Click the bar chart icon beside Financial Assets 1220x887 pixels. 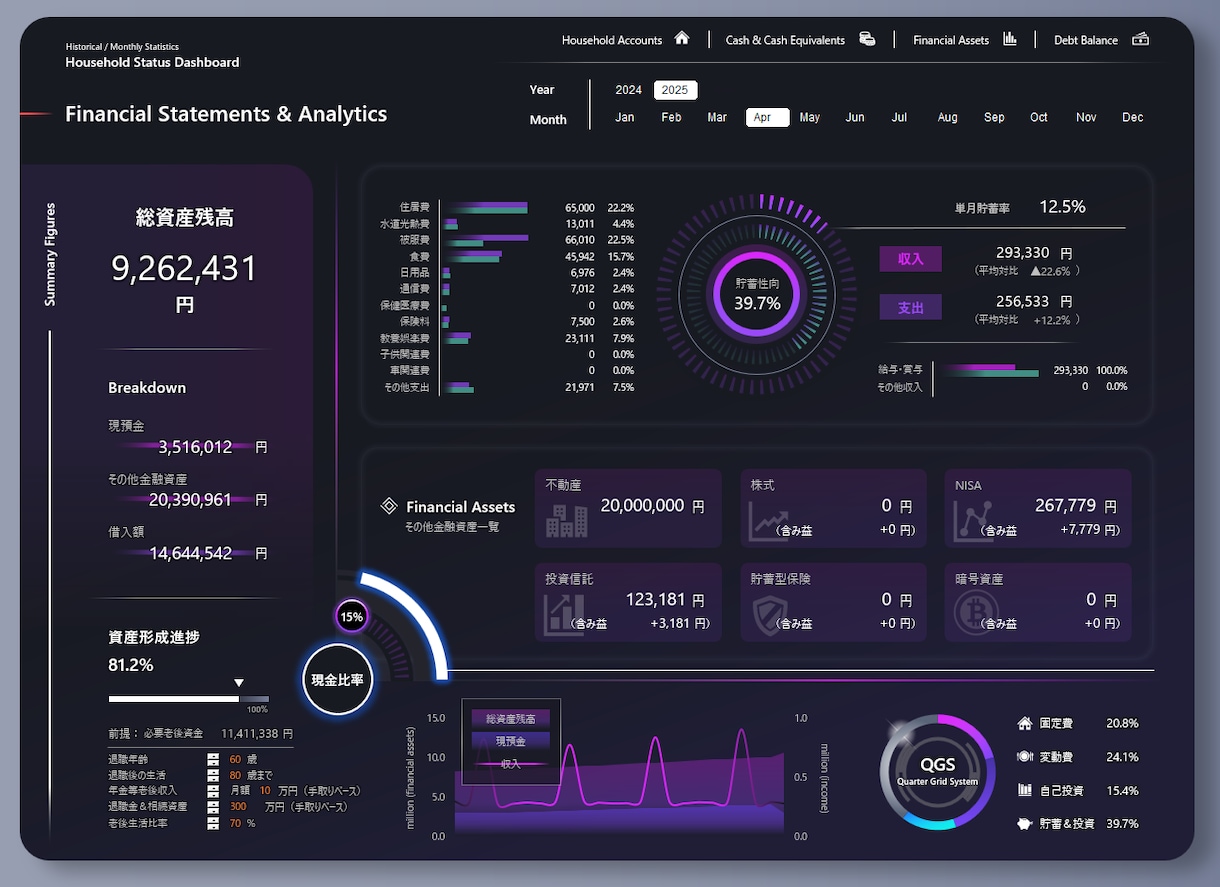point(1010,39)
